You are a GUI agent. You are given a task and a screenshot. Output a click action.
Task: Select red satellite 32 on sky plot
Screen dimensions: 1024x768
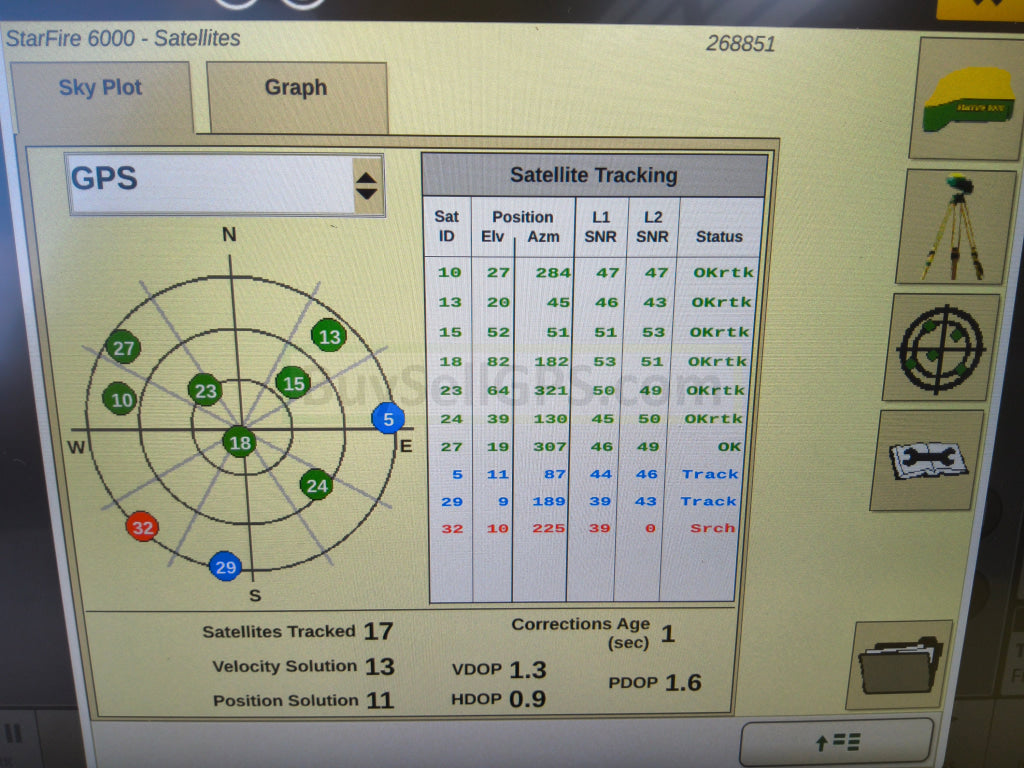point(142,526)
